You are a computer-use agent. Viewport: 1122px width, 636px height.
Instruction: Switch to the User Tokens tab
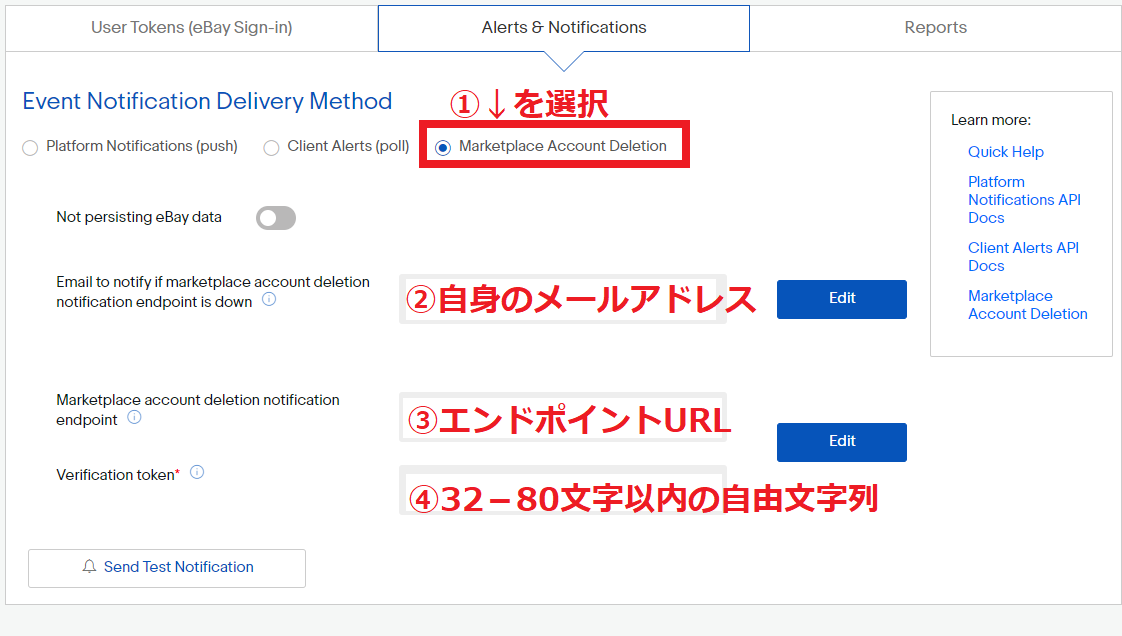click(x=190, y=27)
